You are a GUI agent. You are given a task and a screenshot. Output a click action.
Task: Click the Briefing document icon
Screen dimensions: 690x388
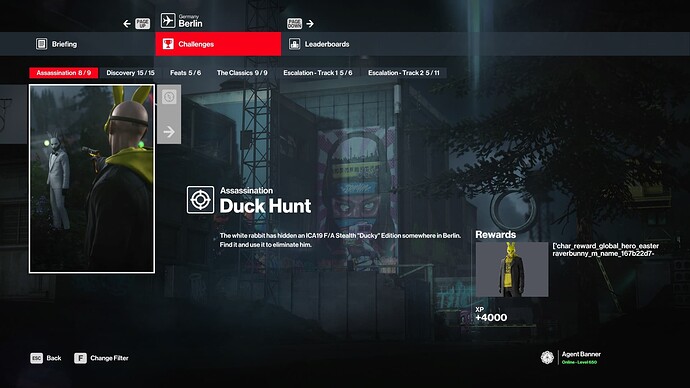pyautogui.click(x=41, y=44)
